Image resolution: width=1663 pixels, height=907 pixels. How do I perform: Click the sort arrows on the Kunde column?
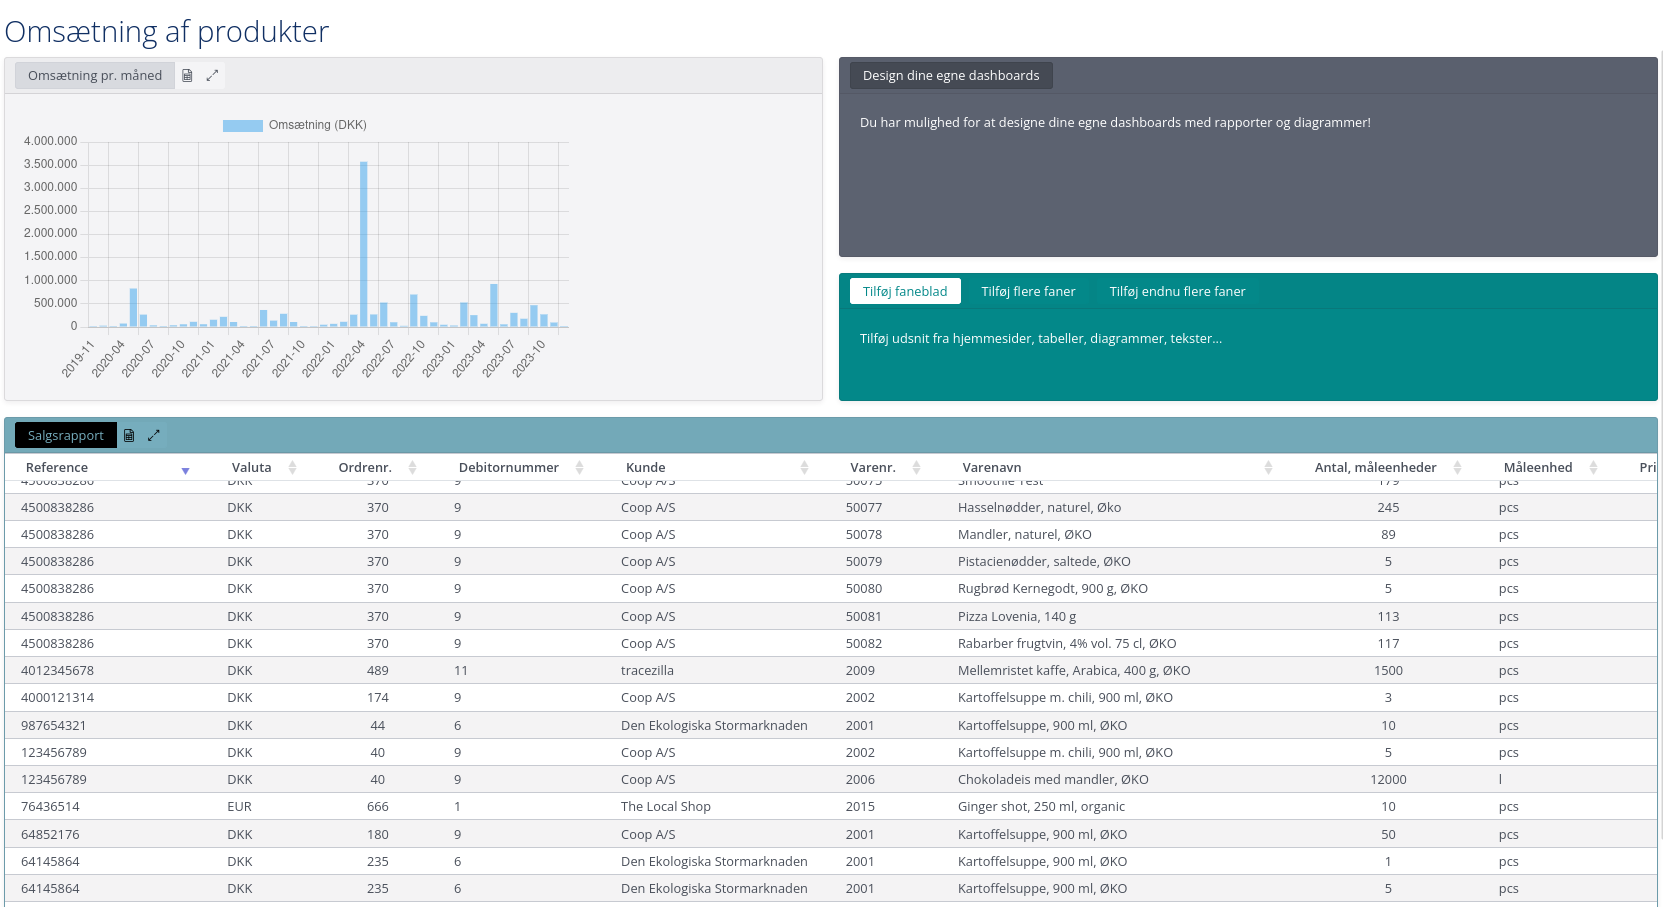[804, 467]
